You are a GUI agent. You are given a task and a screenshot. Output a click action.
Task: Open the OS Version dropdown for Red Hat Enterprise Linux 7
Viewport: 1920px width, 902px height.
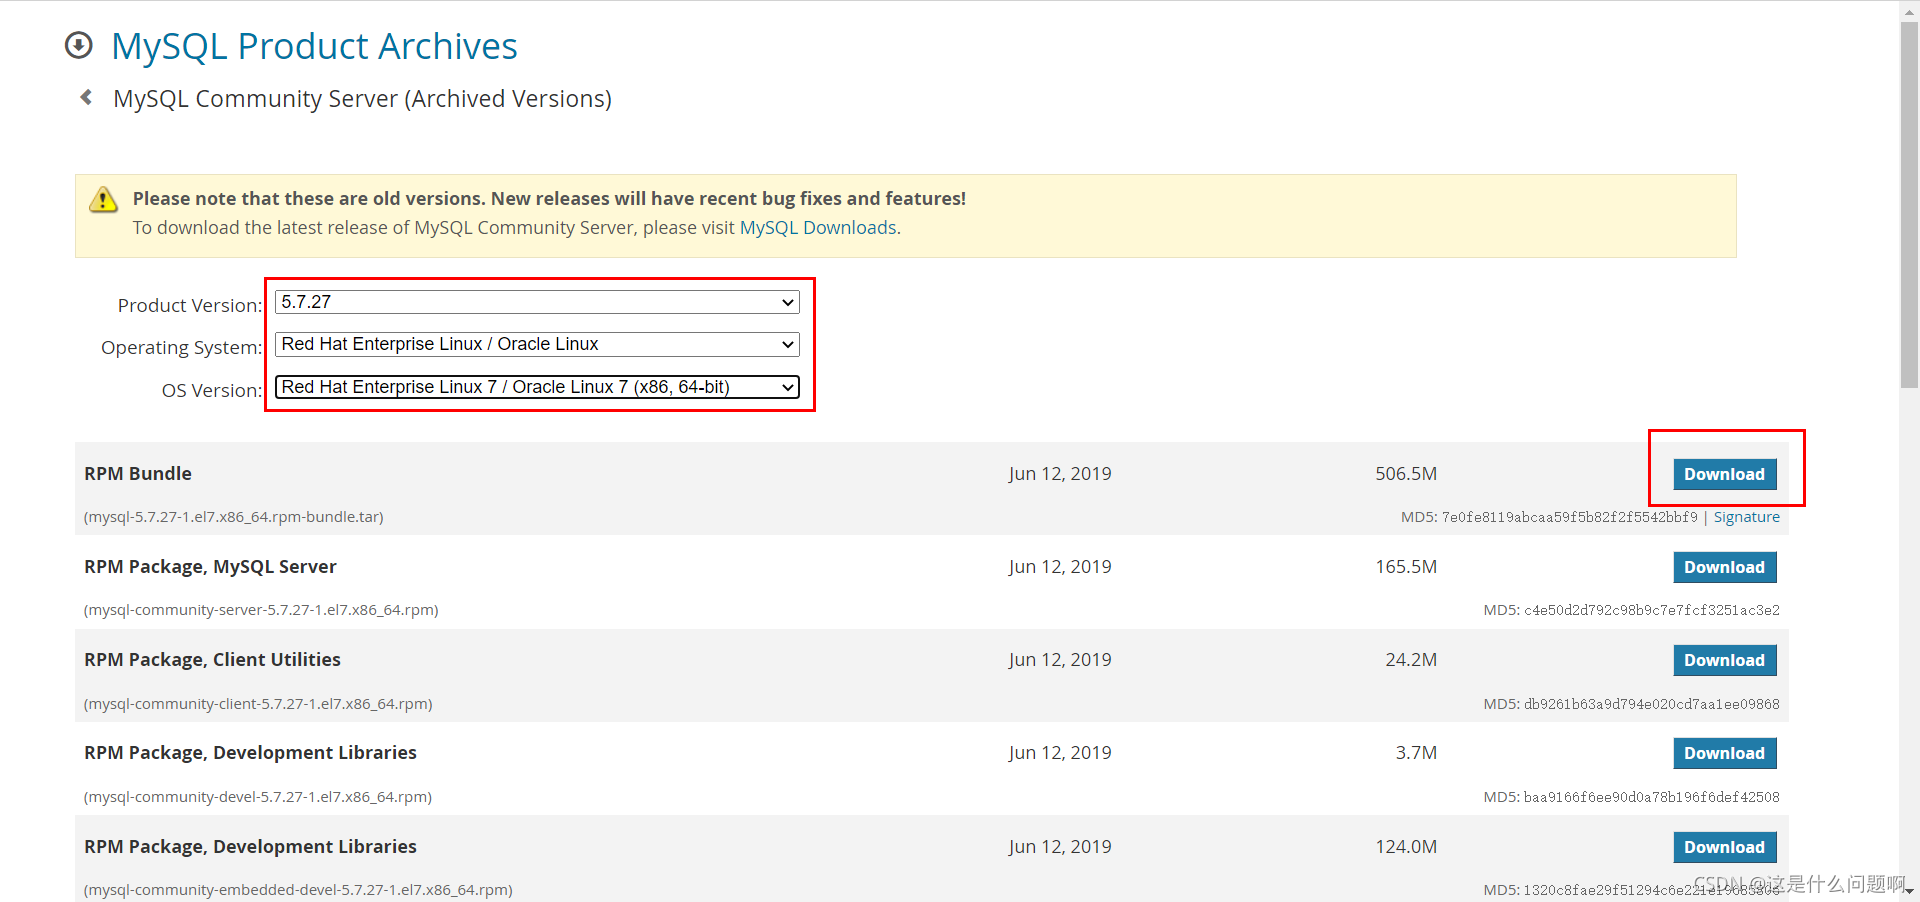point(537,387)
